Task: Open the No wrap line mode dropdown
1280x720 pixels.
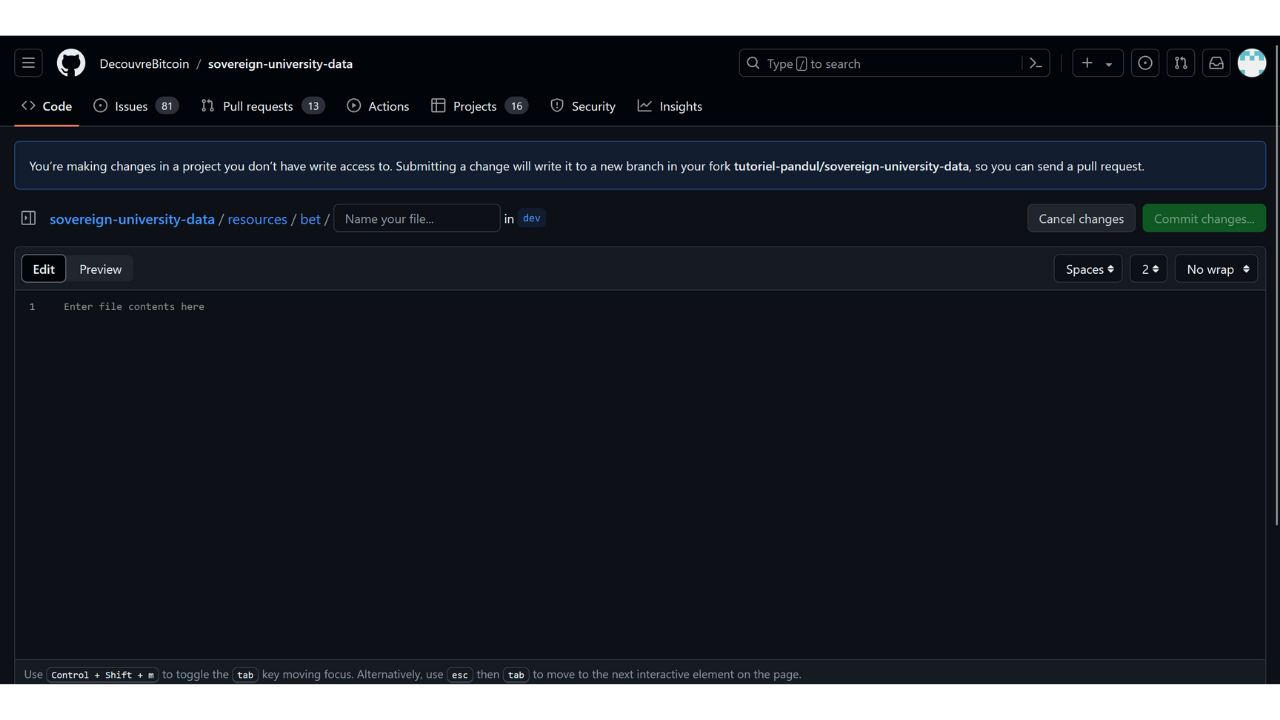Action: pos(1216,269)
